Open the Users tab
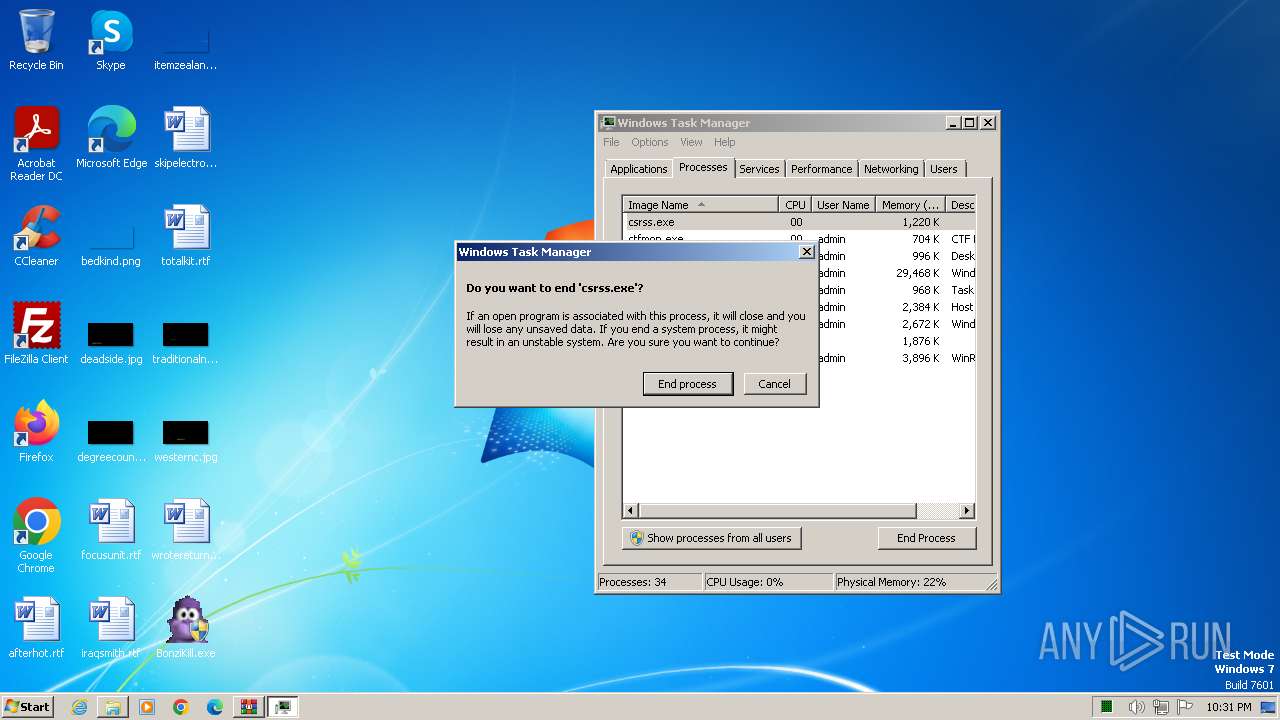 (944, 169)
